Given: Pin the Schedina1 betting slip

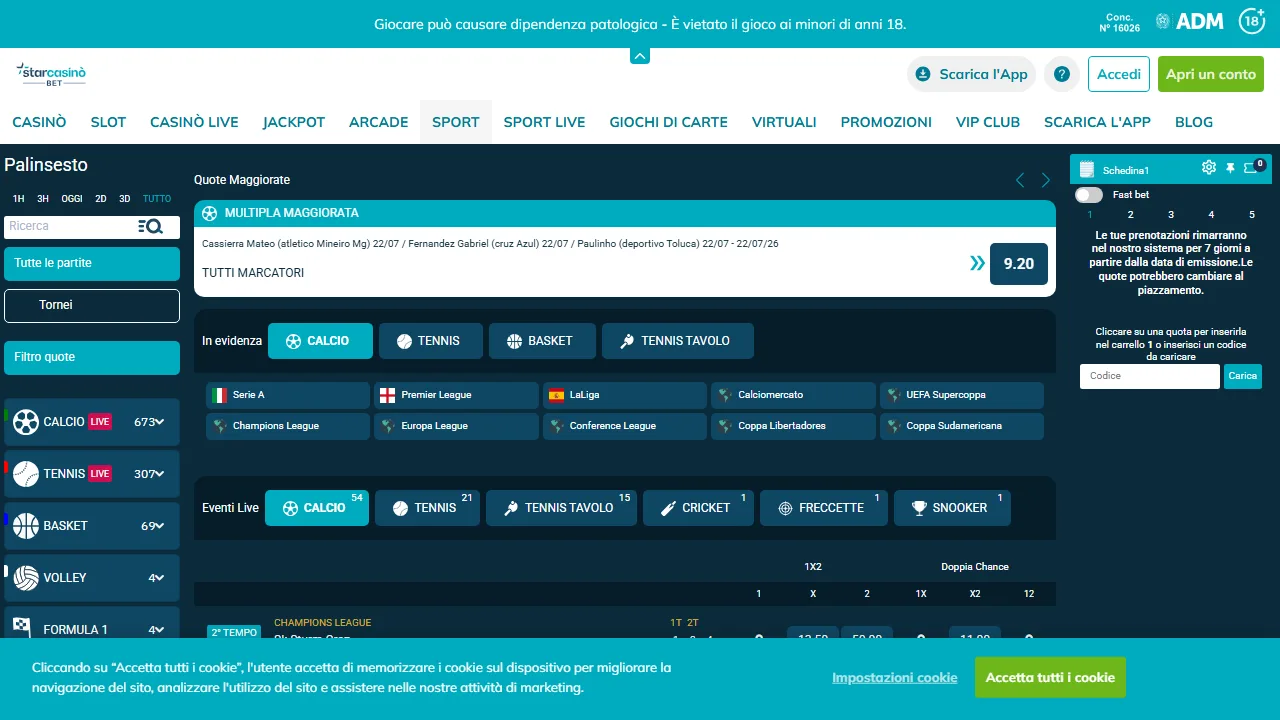Looking at the screenshot, I should pos(1231,168).
